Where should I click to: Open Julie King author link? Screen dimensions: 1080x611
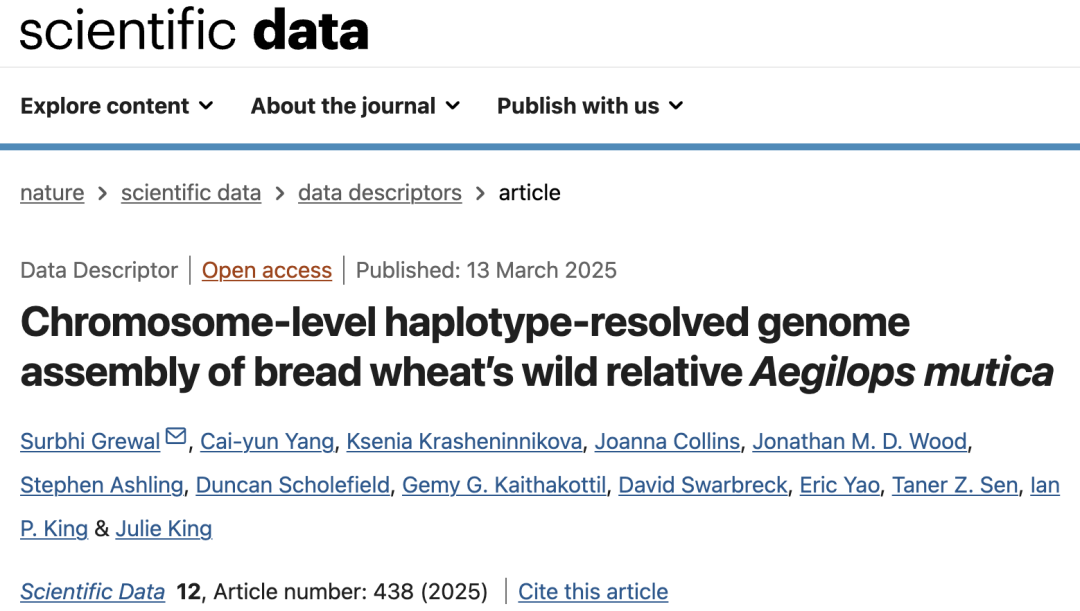click(x=164, y=528)
